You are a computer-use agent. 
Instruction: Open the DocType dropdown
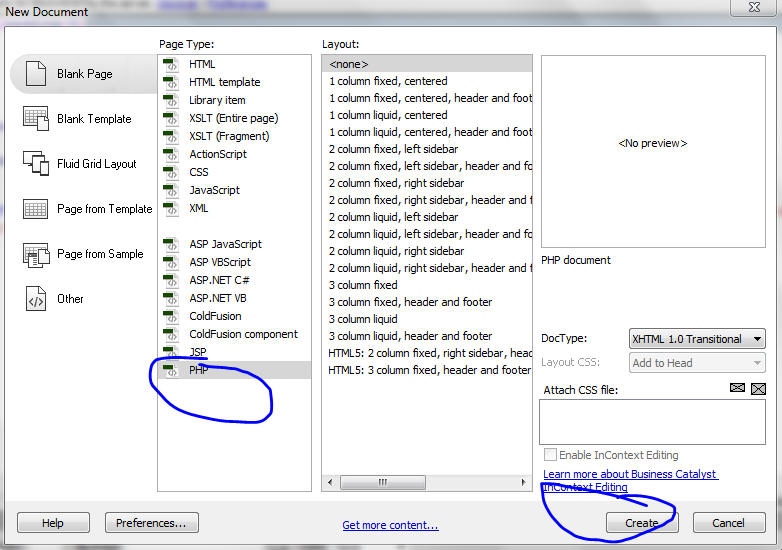coord(697,339)
